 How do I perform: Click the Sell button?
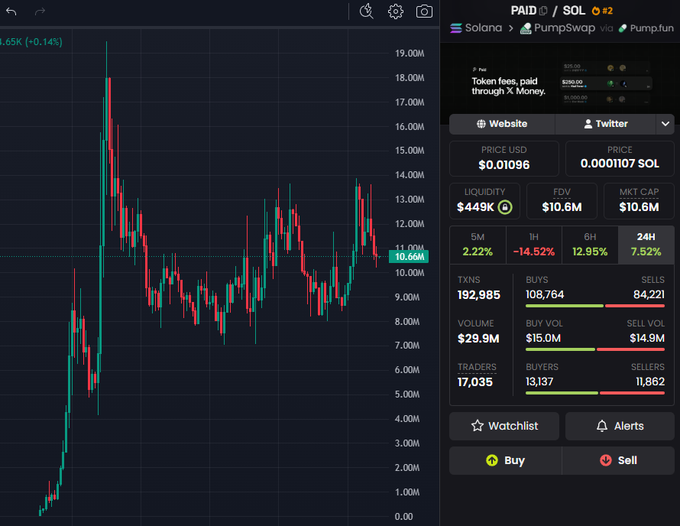(618, 460)
